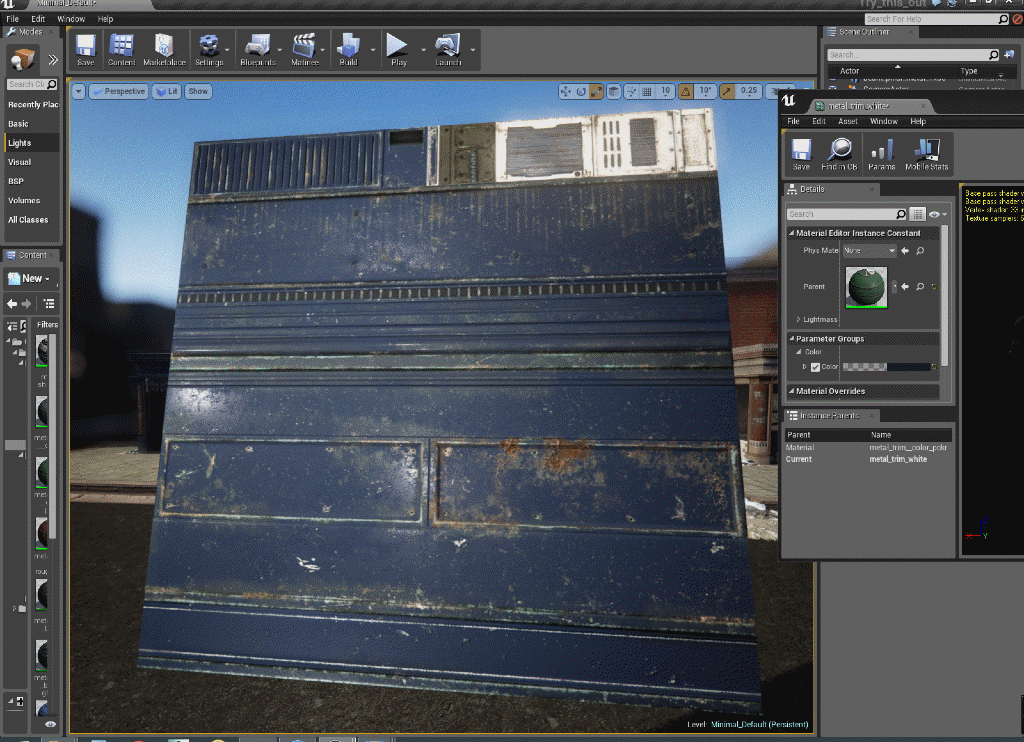Viewport: 1024px width, 742px height.
Task: Open the Matinee toolbar icon
Action: coord(305,50)
